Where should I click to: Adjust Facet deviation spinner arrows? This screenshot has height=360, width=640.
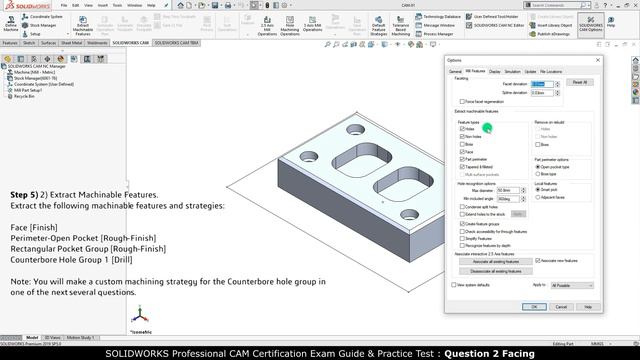[x=557, y=84]
